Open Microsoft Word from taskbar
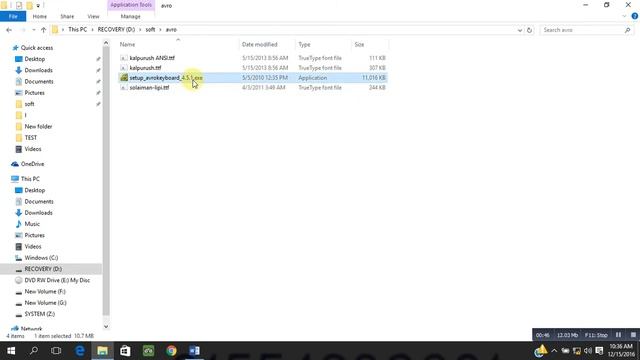Viewport: 640px width, 360px height. pyautogui.click(x=194, y=351)
